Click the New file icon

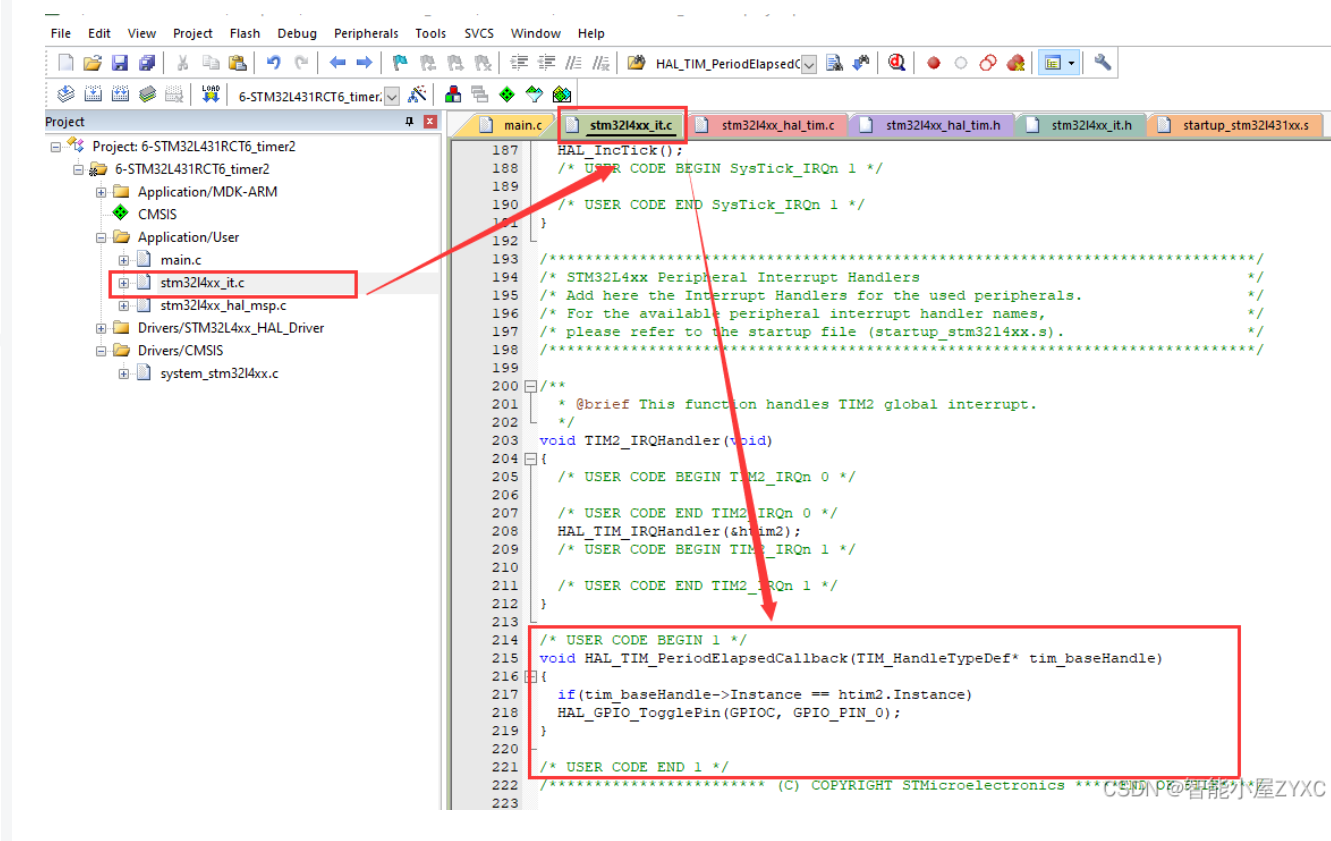tap(66, 63)
